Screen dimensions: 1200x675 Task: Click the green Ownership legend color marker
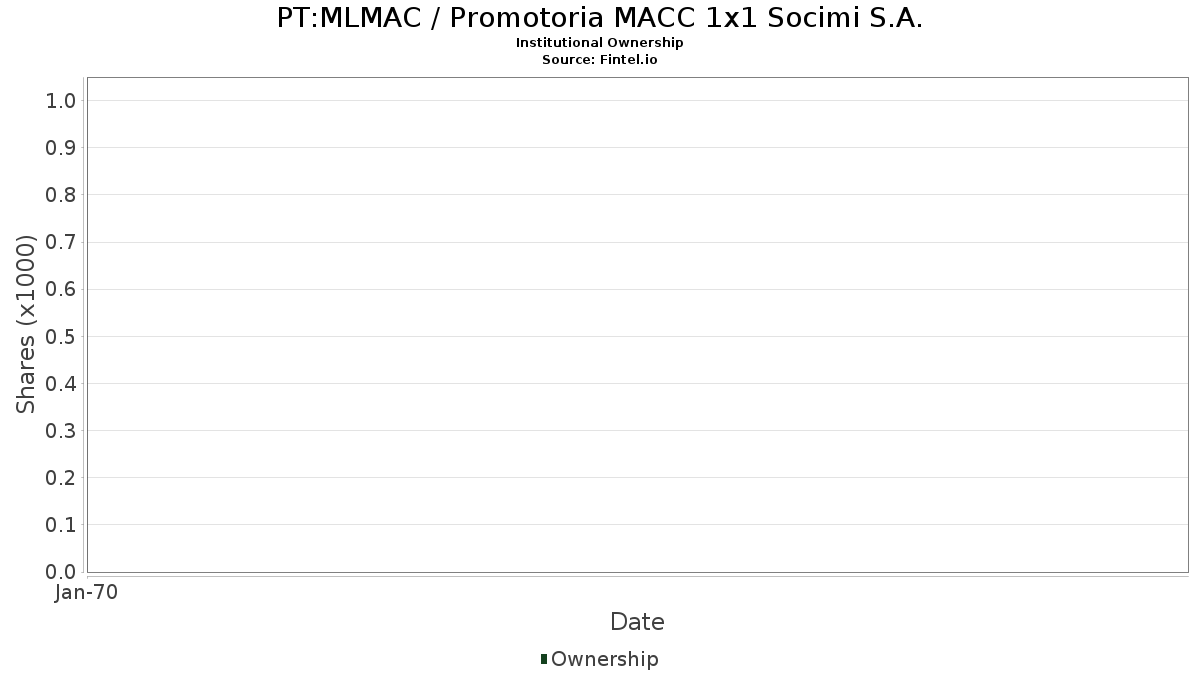pyautogui.click(x=544, y=659)
